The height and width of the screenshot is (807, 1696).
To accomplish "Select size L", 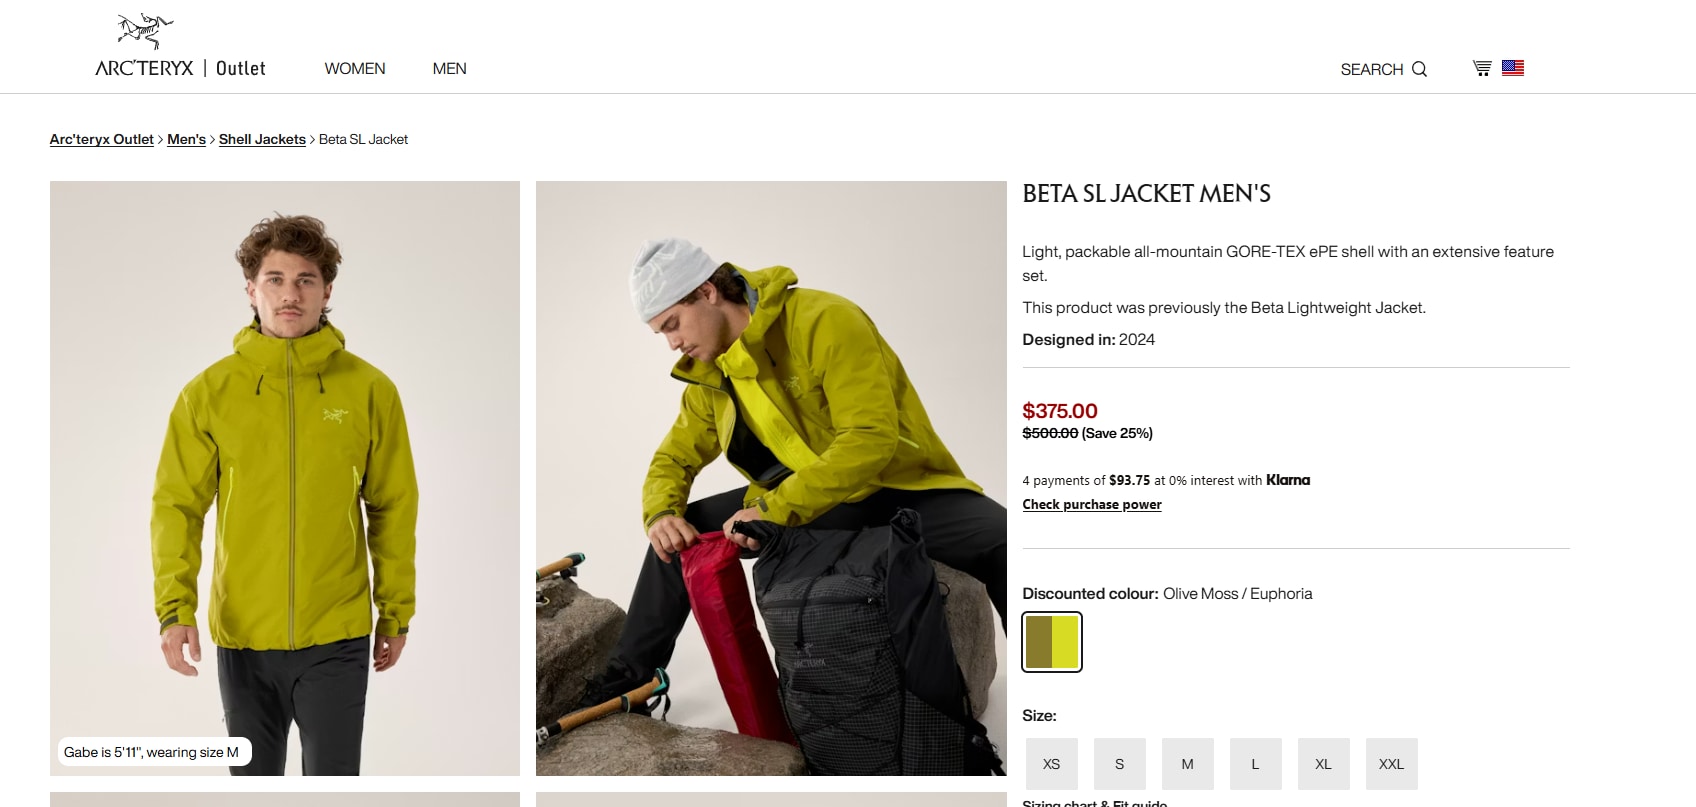I will 1255,764.
